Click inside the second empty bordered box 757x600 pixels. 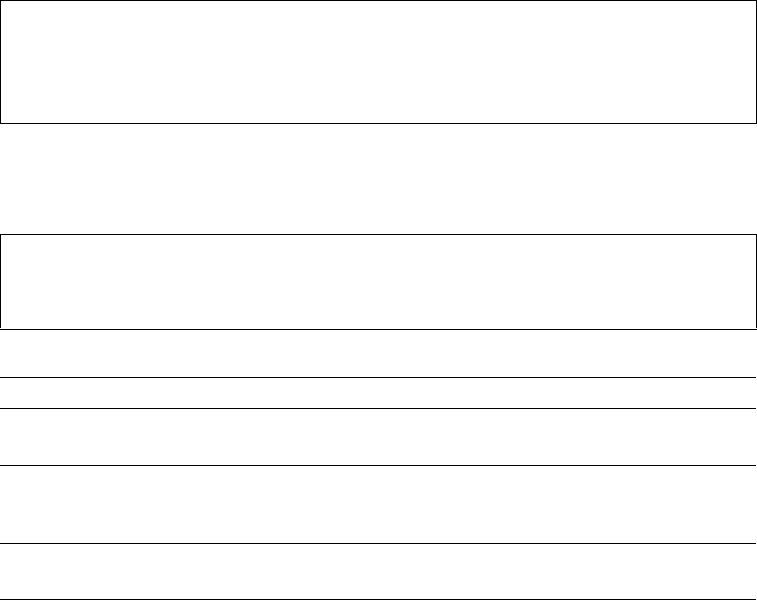tap(378, 281)
